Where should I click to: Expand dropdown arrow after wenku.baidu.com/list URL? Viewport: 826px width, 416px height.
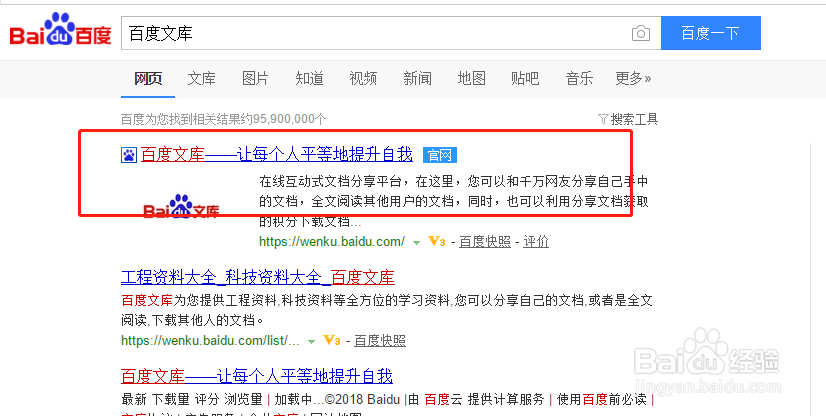(311, 342)
